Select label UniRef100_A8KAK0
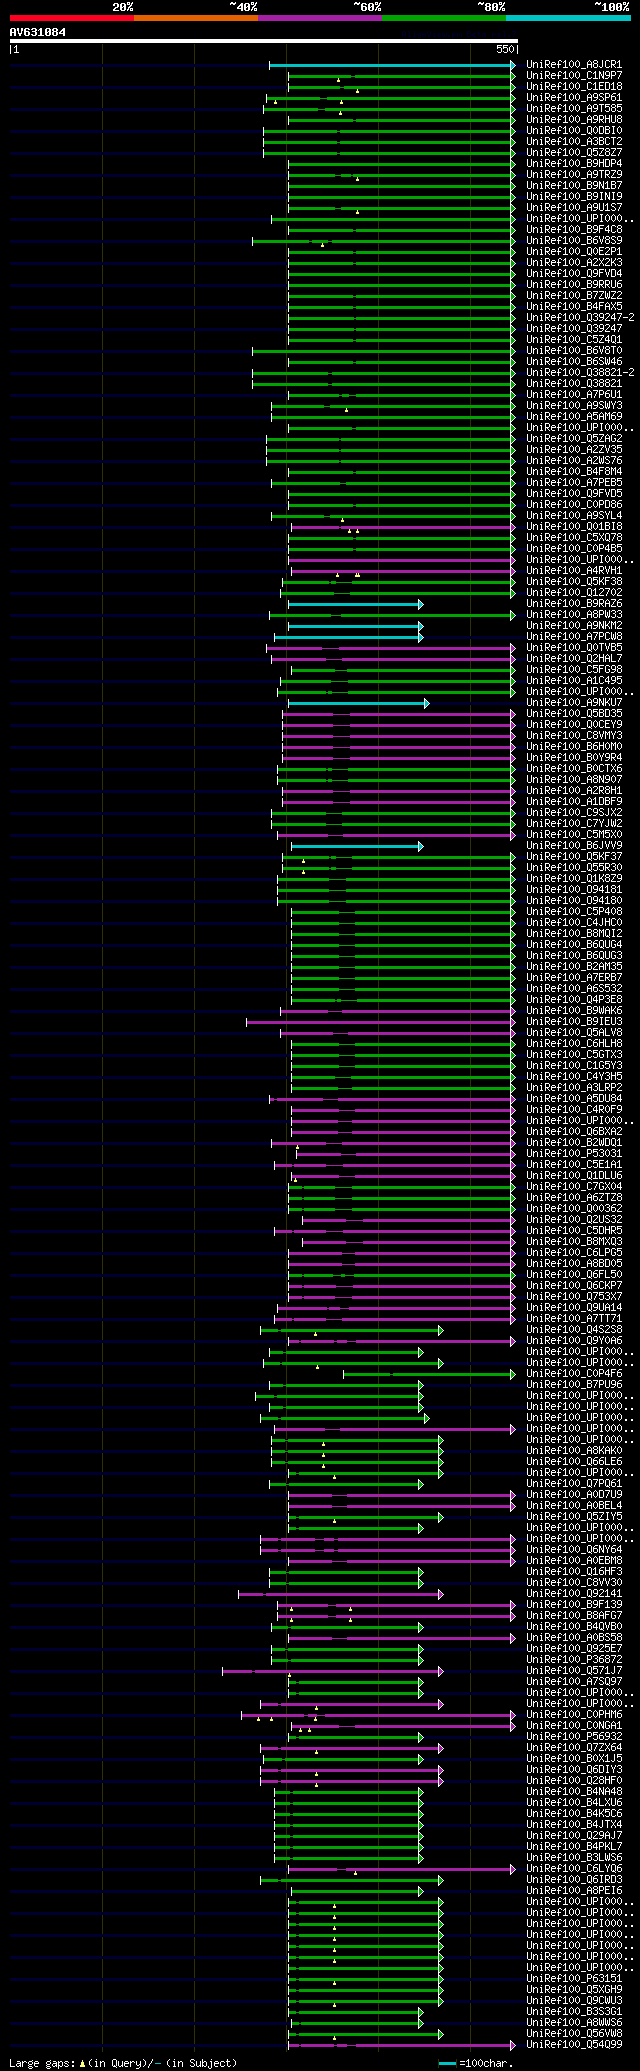The width and height of the screenshot is (640, 2071). point(574,1451)
